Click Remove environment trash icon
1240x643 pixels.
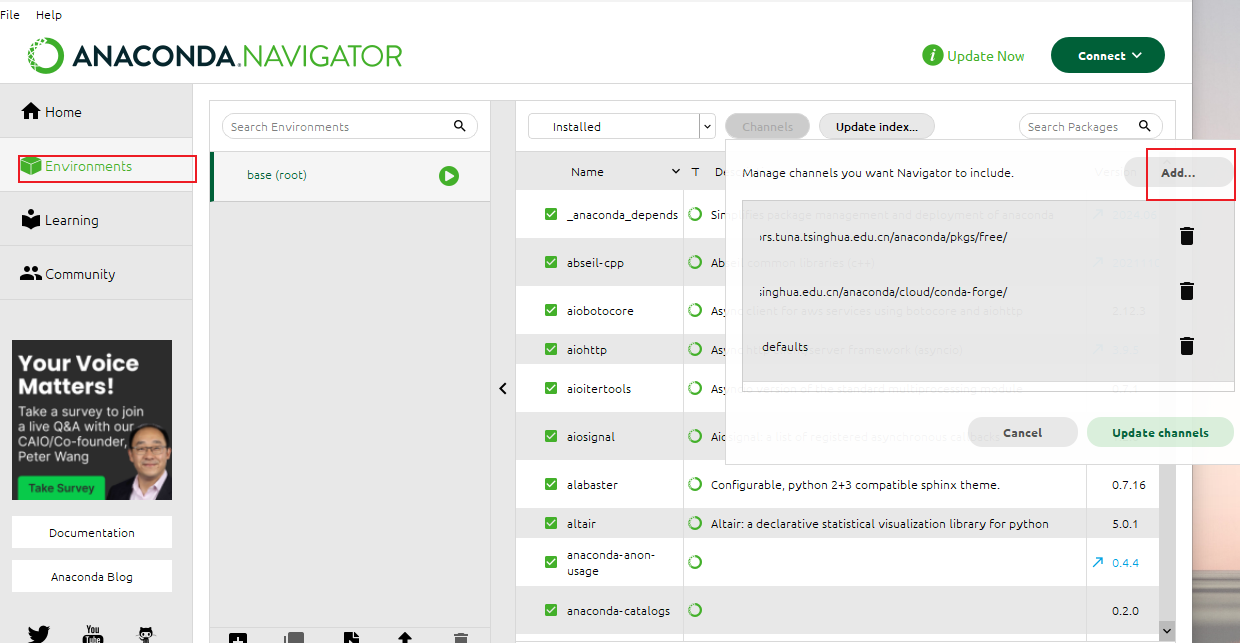click(460, 638)
